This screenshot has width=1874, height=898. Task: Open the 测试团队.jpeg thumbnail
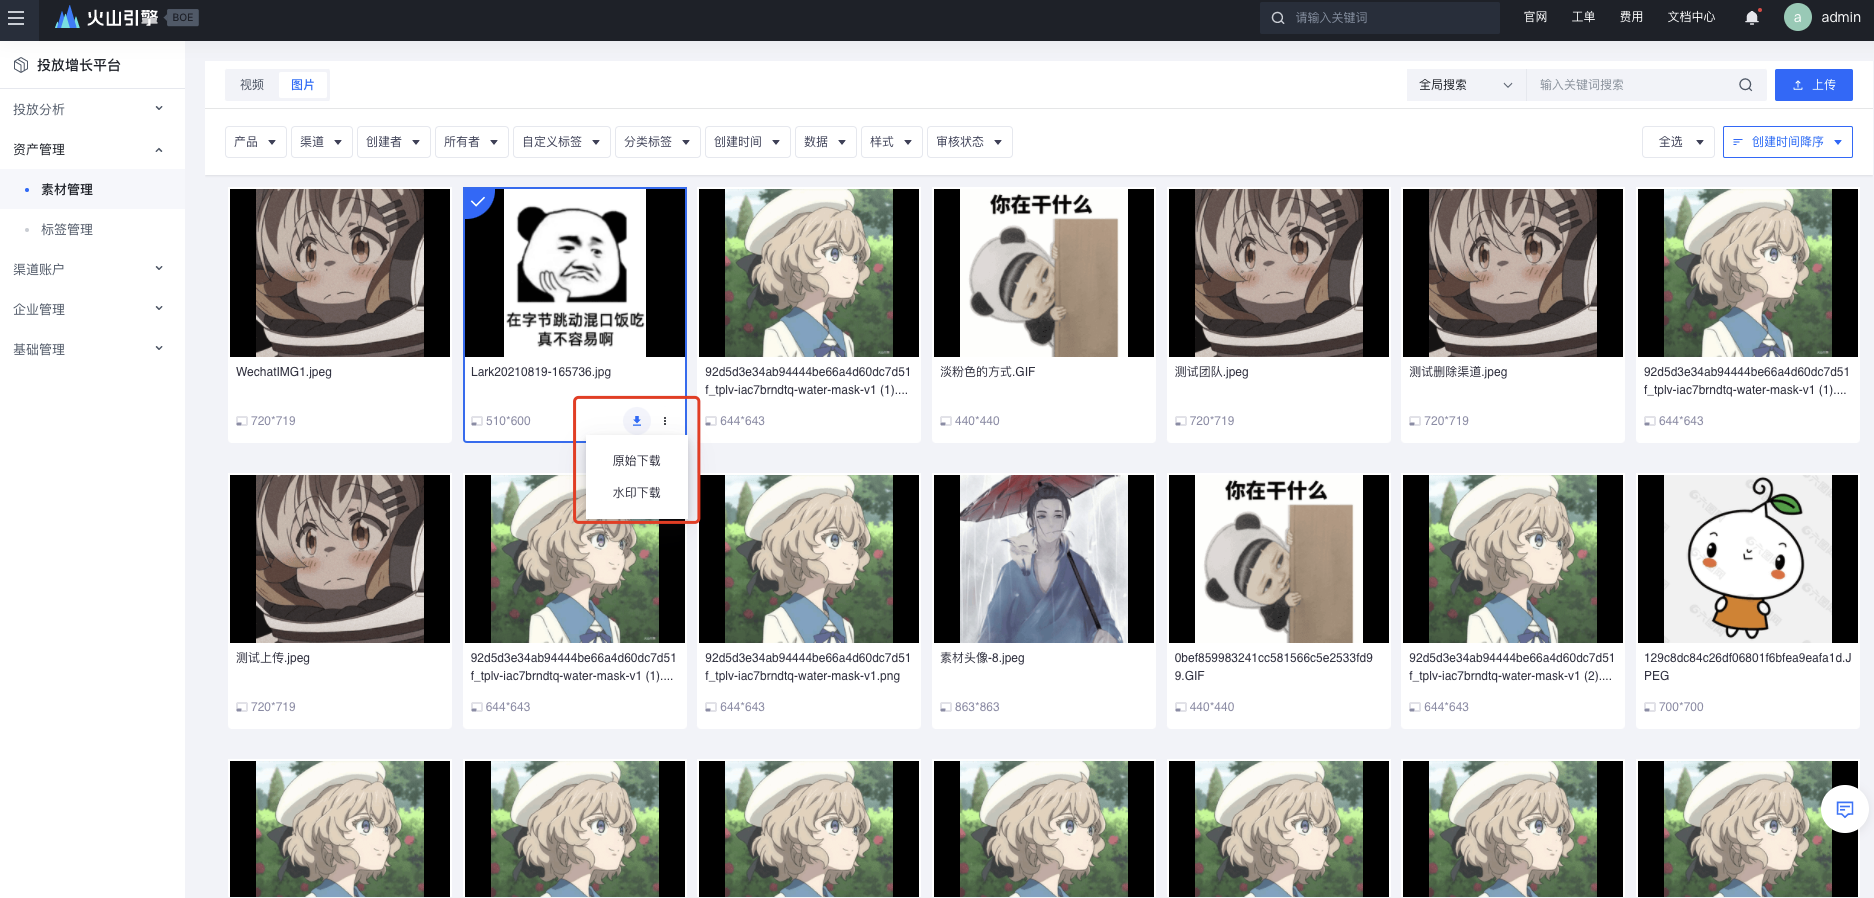1279,273
